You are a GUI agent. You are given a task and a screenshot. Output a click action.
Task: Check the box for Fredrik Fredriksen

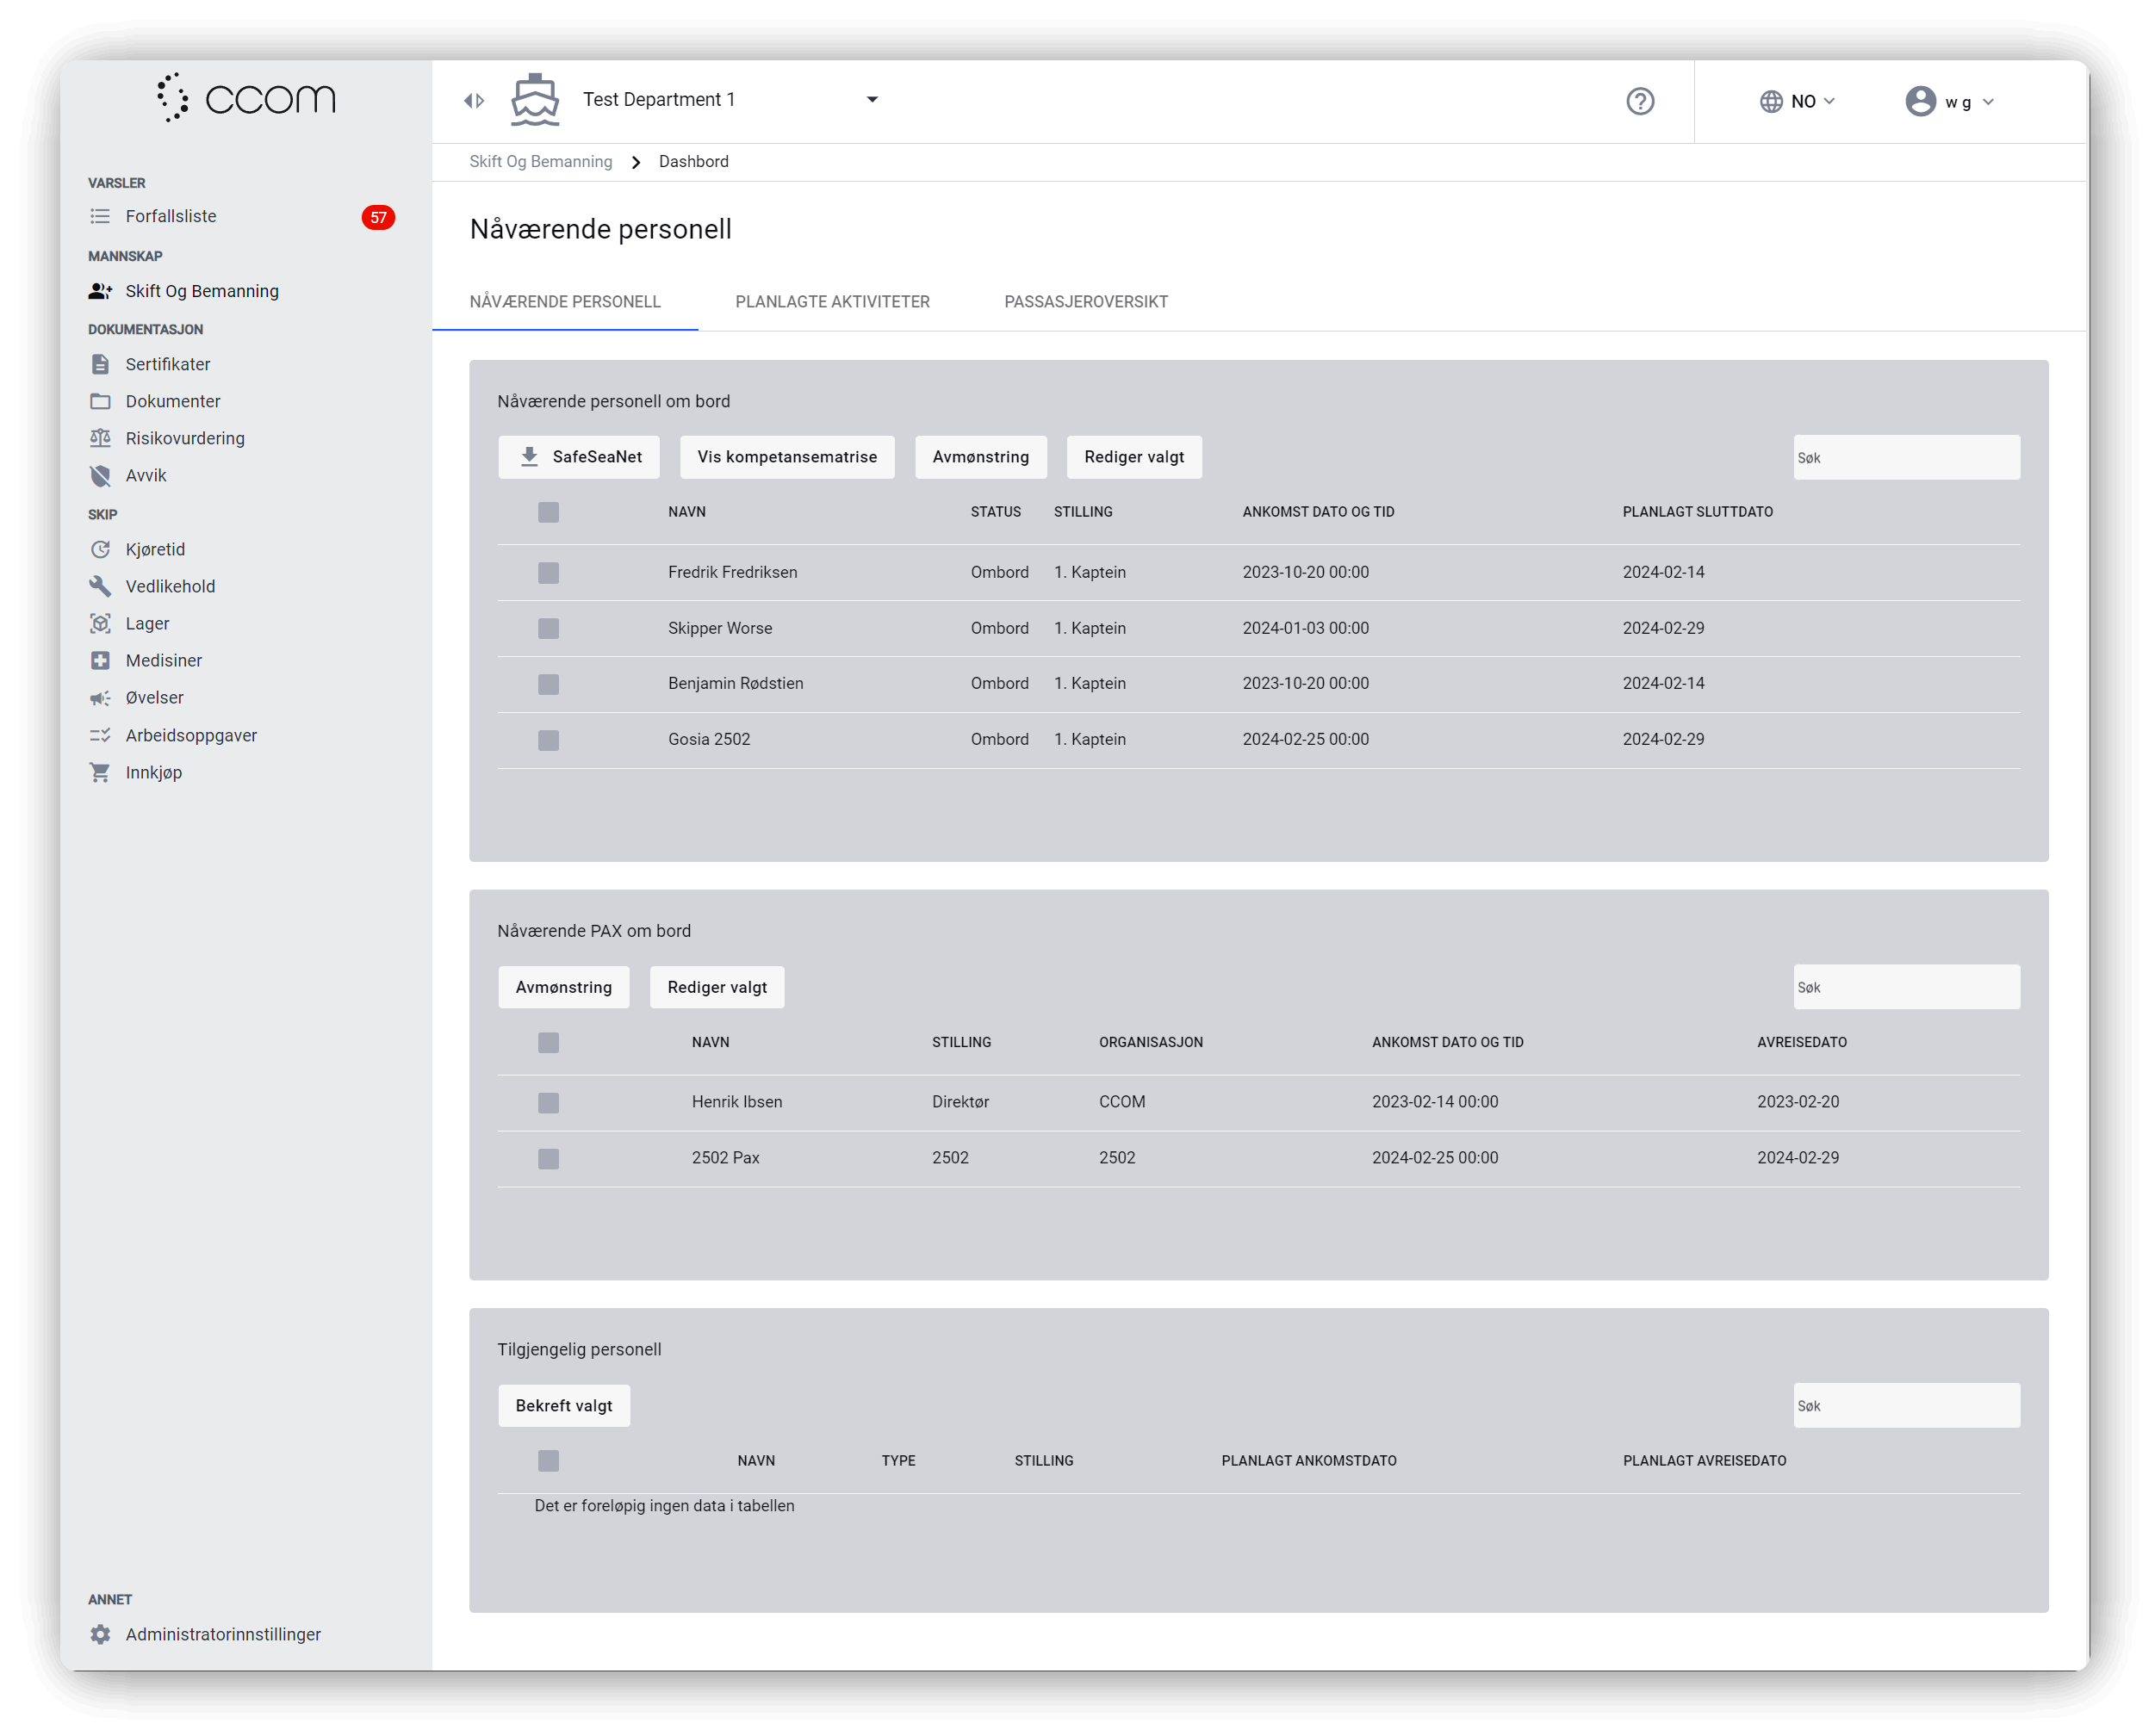(x=548, y=572)
